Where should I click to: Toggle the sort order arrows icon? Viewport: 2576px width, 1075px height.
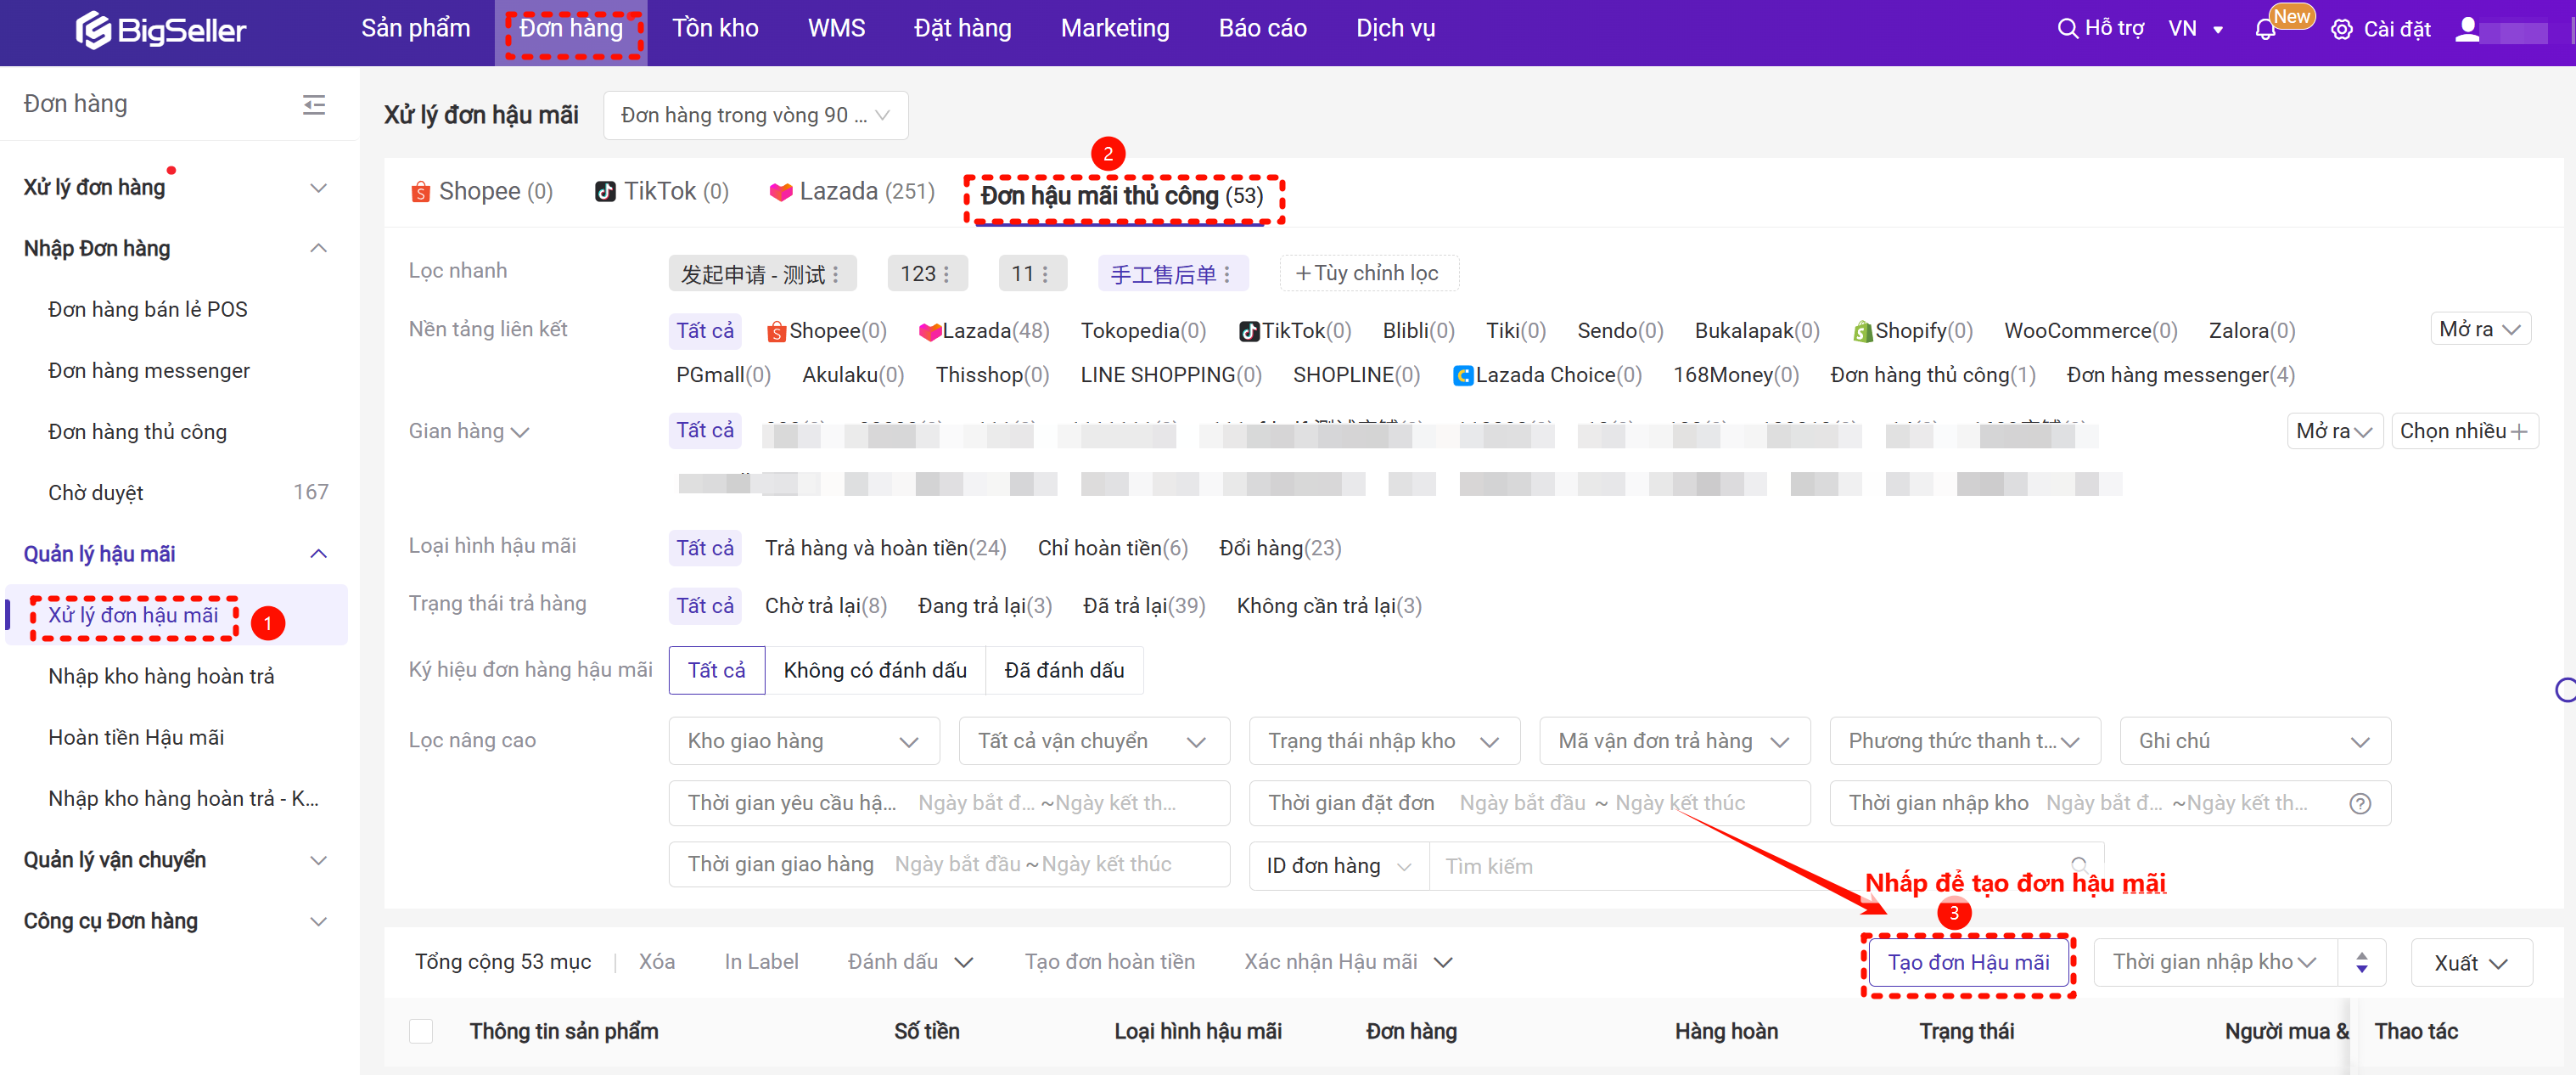click(x=2361, y=962)
